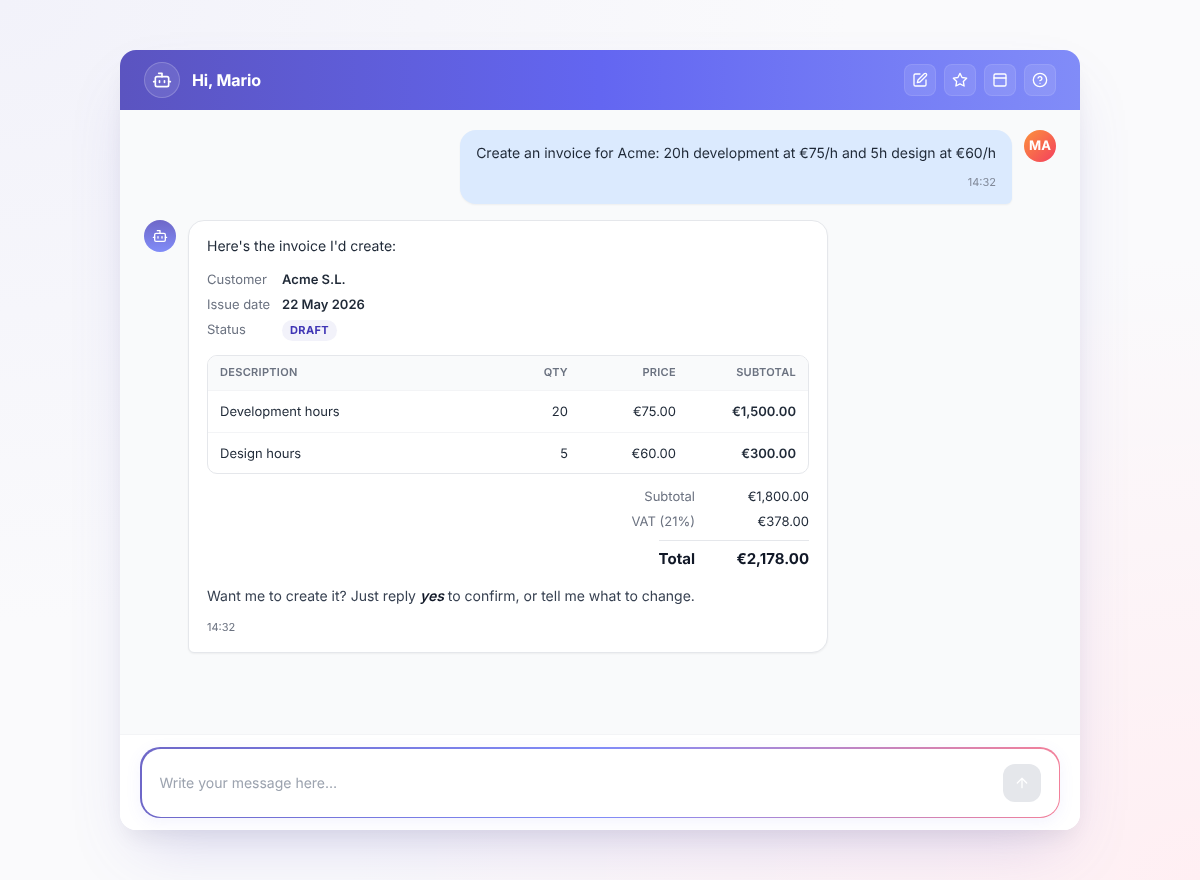Click the star favorites icon
Screen dimensions: 1200x880
[x=960, y=80]
